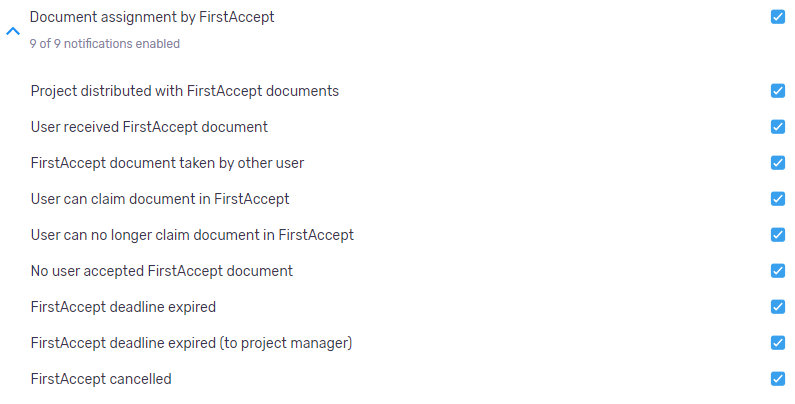Click the User received FirstAccept document label

[x=149, y=127]
